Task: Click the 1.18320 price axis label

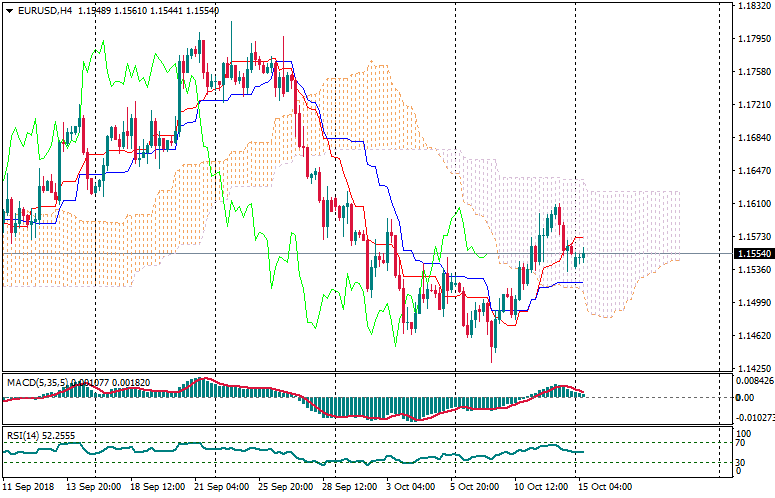Action: (752, 6)
